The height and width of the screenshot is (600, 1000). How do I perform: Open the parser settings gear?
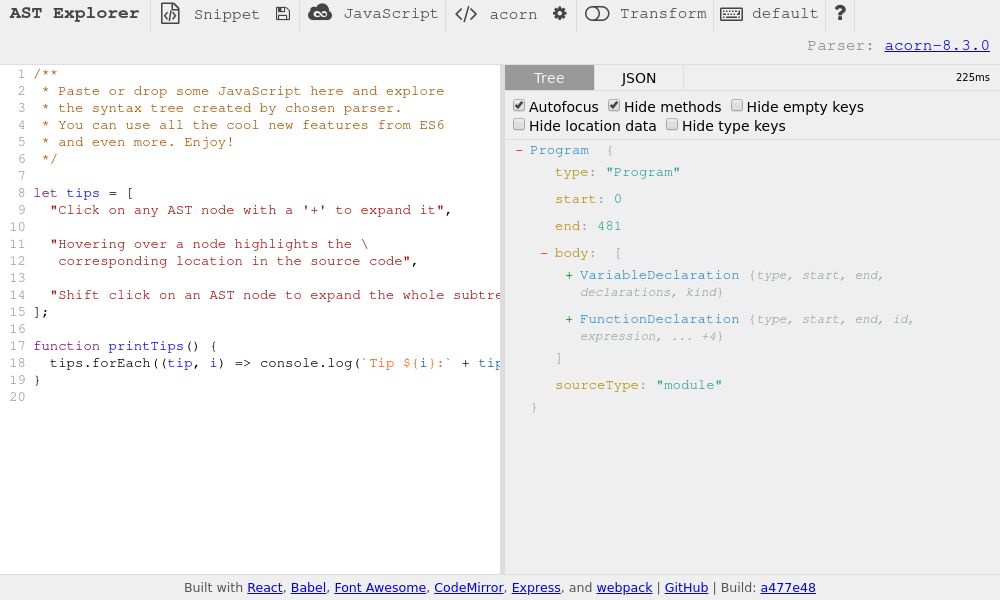tap(560, 14)
